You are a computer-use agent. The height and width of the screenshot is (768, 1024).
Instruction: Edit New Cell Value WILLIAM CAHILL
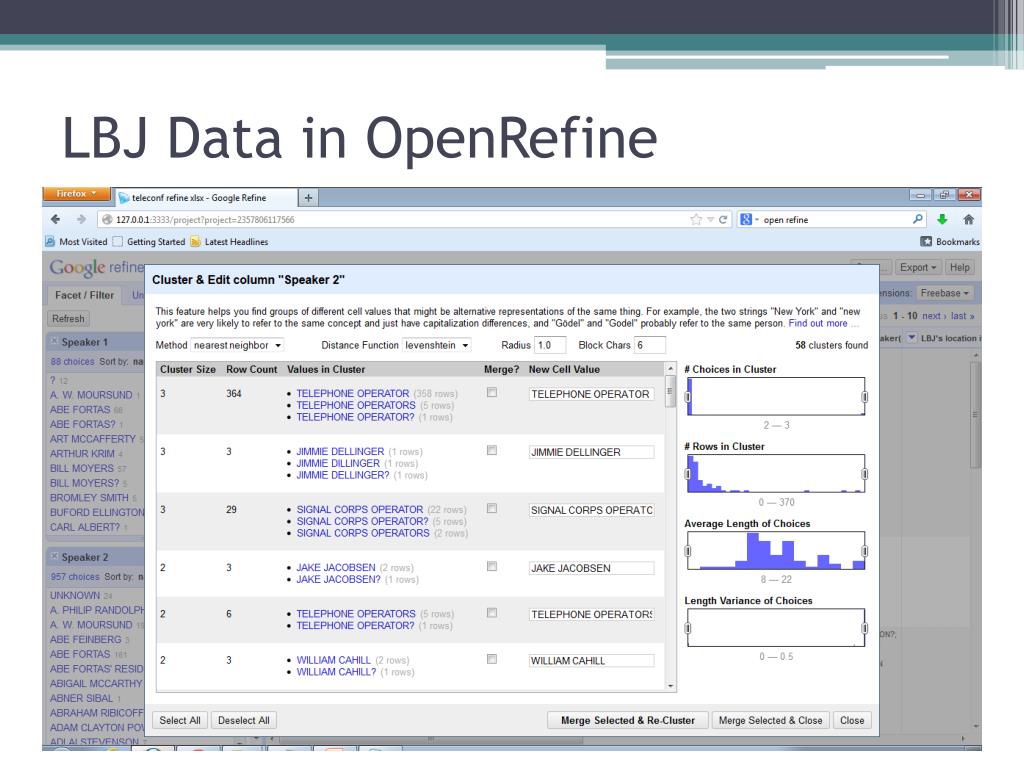591,661
